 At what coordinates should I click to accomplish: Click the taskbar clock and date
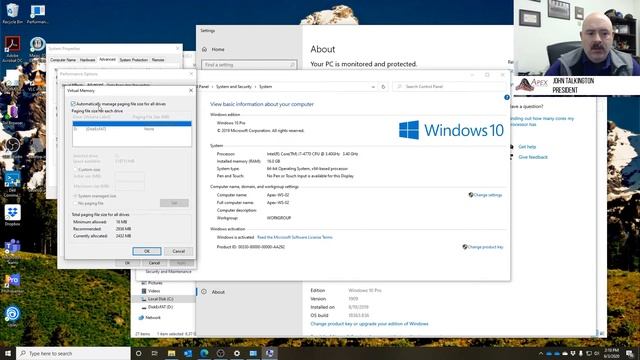[x=611, y=353]
